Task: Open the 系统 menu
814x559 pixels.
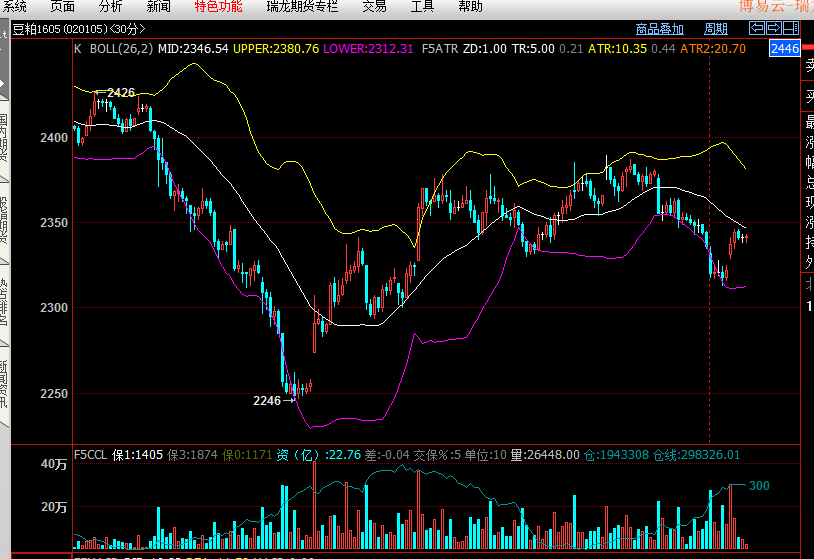Action: [16, 6]
